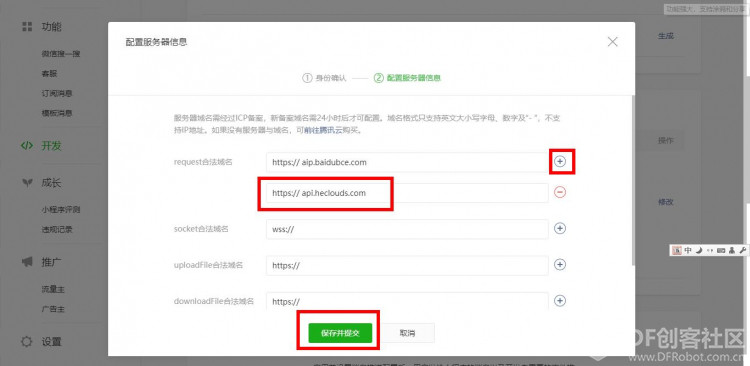Click the 功能 grid icon
The width and height of the screenshot is (750, 366).
(27, 27)
